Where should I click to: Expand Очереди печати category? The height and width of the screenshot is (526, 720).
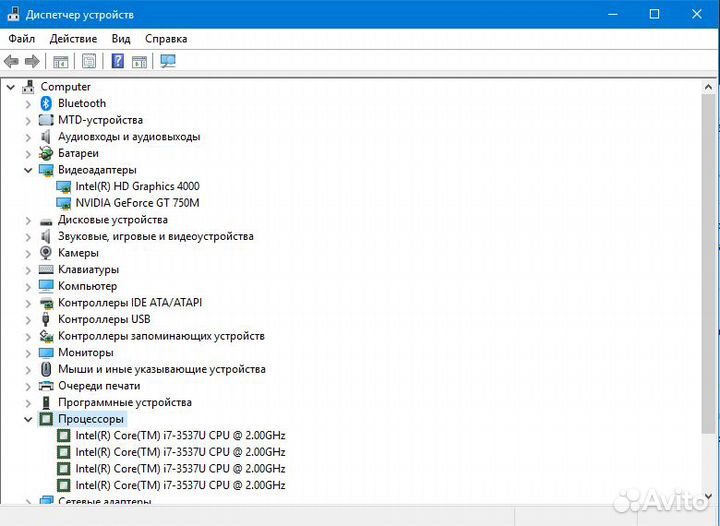(28, 386)
